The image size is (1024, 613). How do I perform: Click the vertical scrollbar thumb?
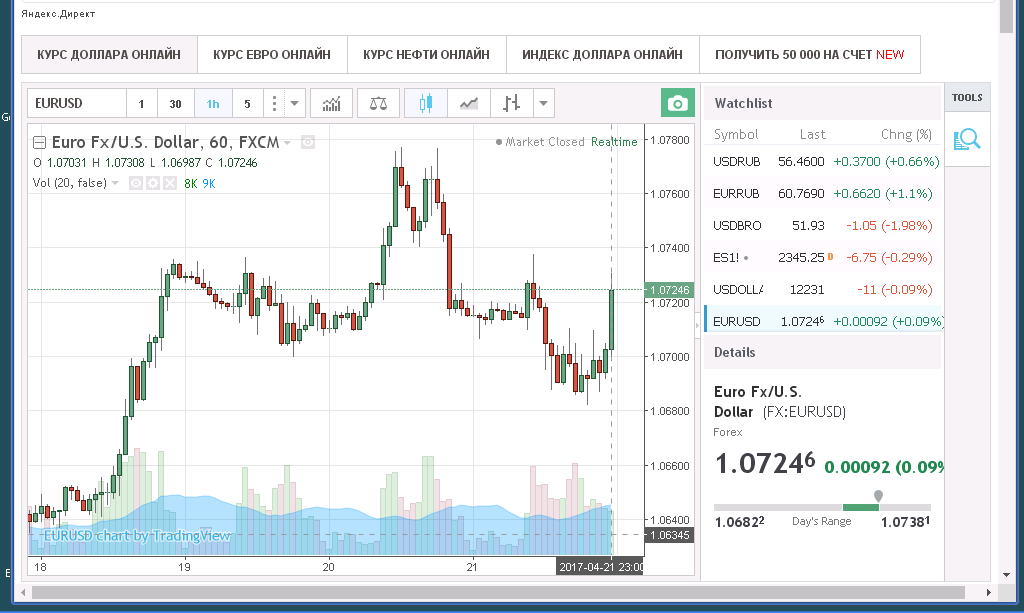(1006, 16)
